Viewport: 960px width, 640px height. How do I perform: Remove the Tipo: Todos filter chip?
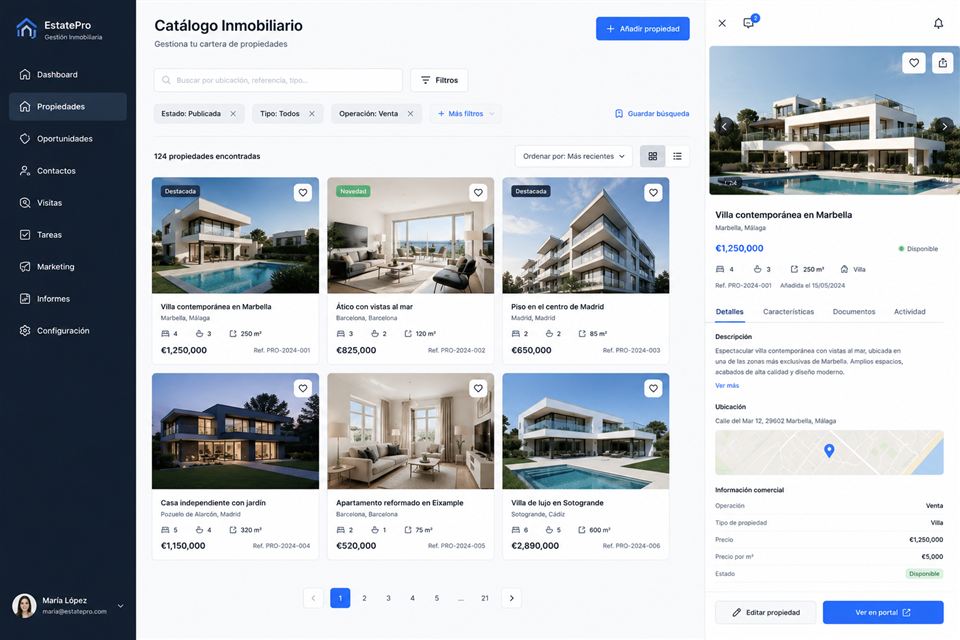pos(312,114)
